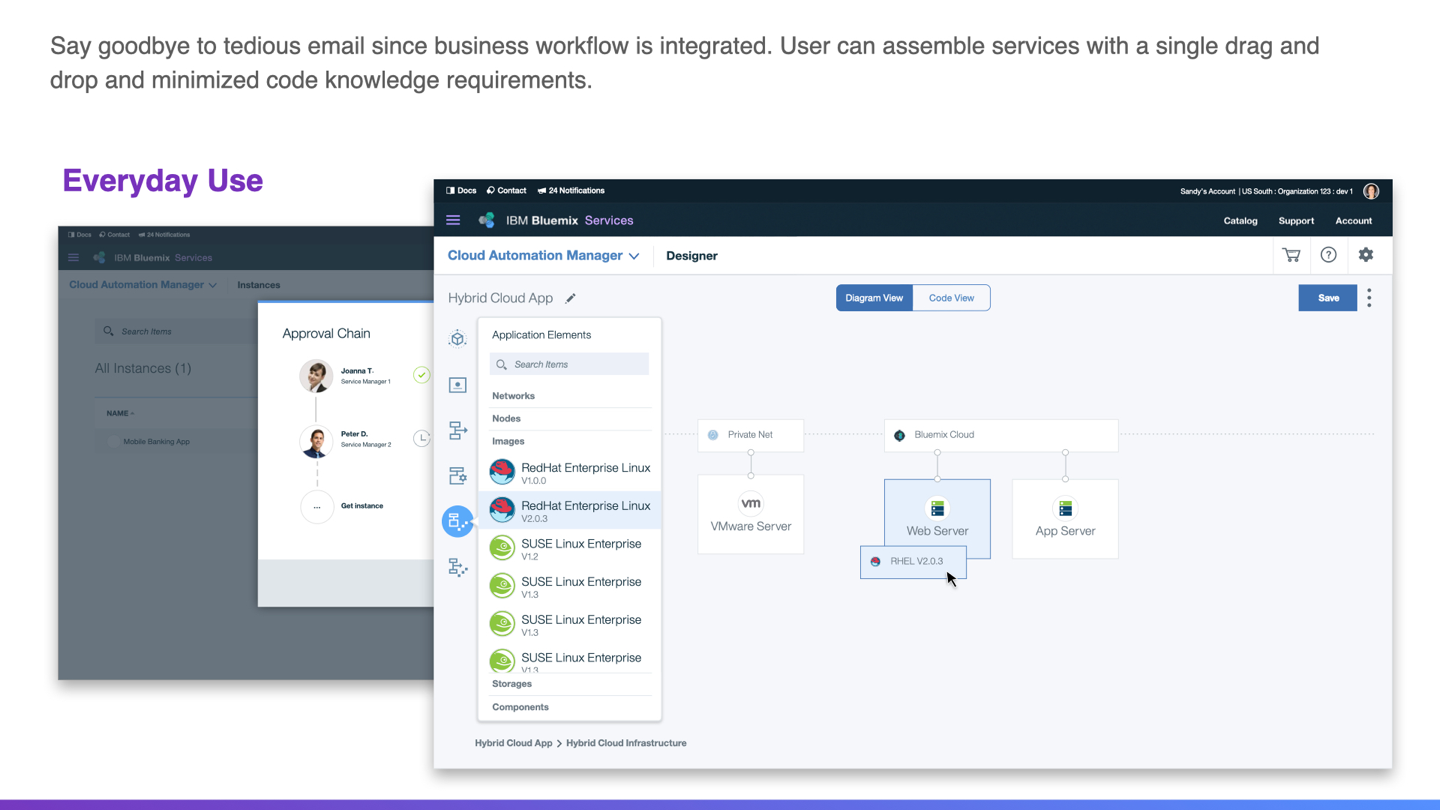The height and width of the screenshot is (810, 1440).
Task: Click green checkmark next to Joanna T.
Action: tap(422, 375)
